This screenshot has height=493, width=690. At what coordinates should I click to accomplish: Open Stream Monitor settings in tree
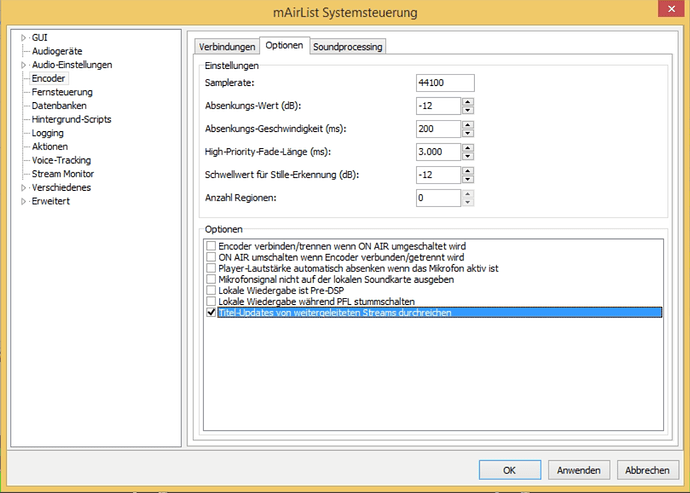tap(62, 173)
